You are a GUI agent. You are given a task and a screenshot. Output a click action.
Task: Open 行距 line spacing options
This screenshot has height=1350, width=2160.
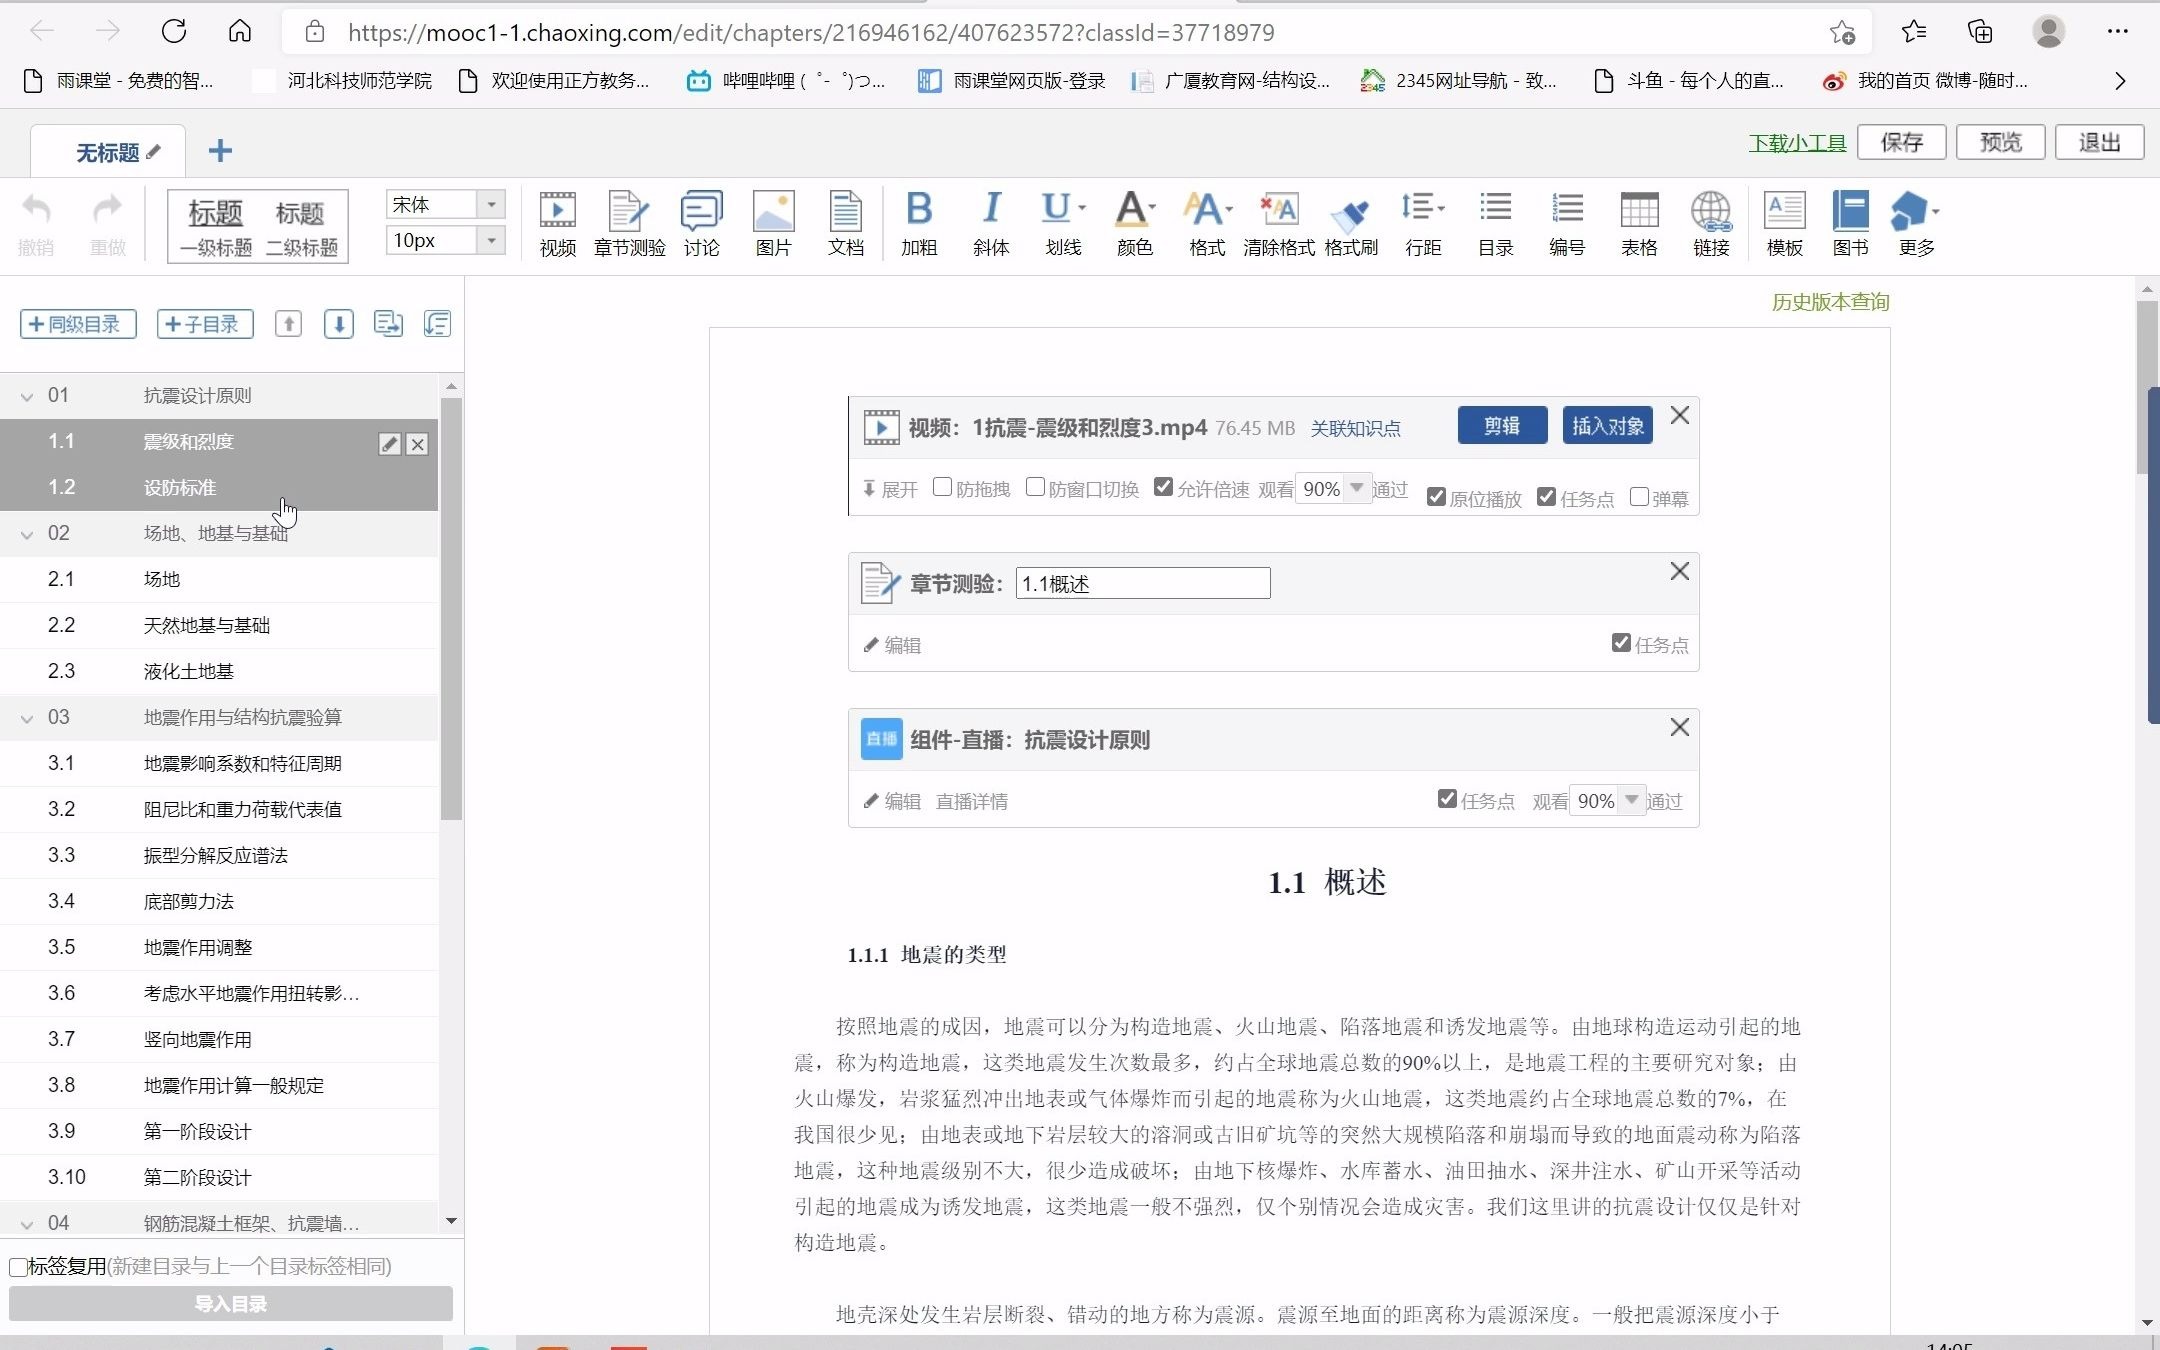click(x=1422, y=224)
